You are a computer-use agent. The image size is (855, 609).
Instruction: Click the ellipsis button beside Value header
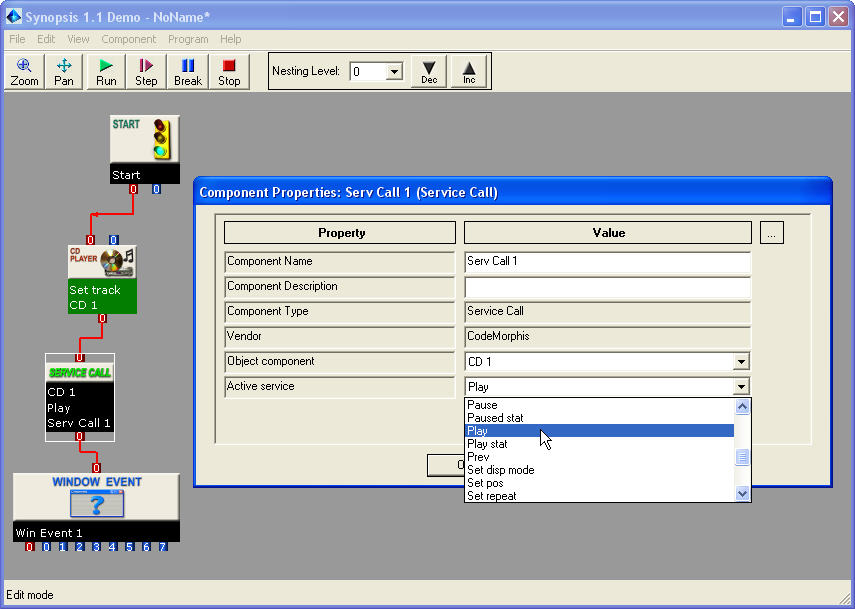(x=772, y=233)
